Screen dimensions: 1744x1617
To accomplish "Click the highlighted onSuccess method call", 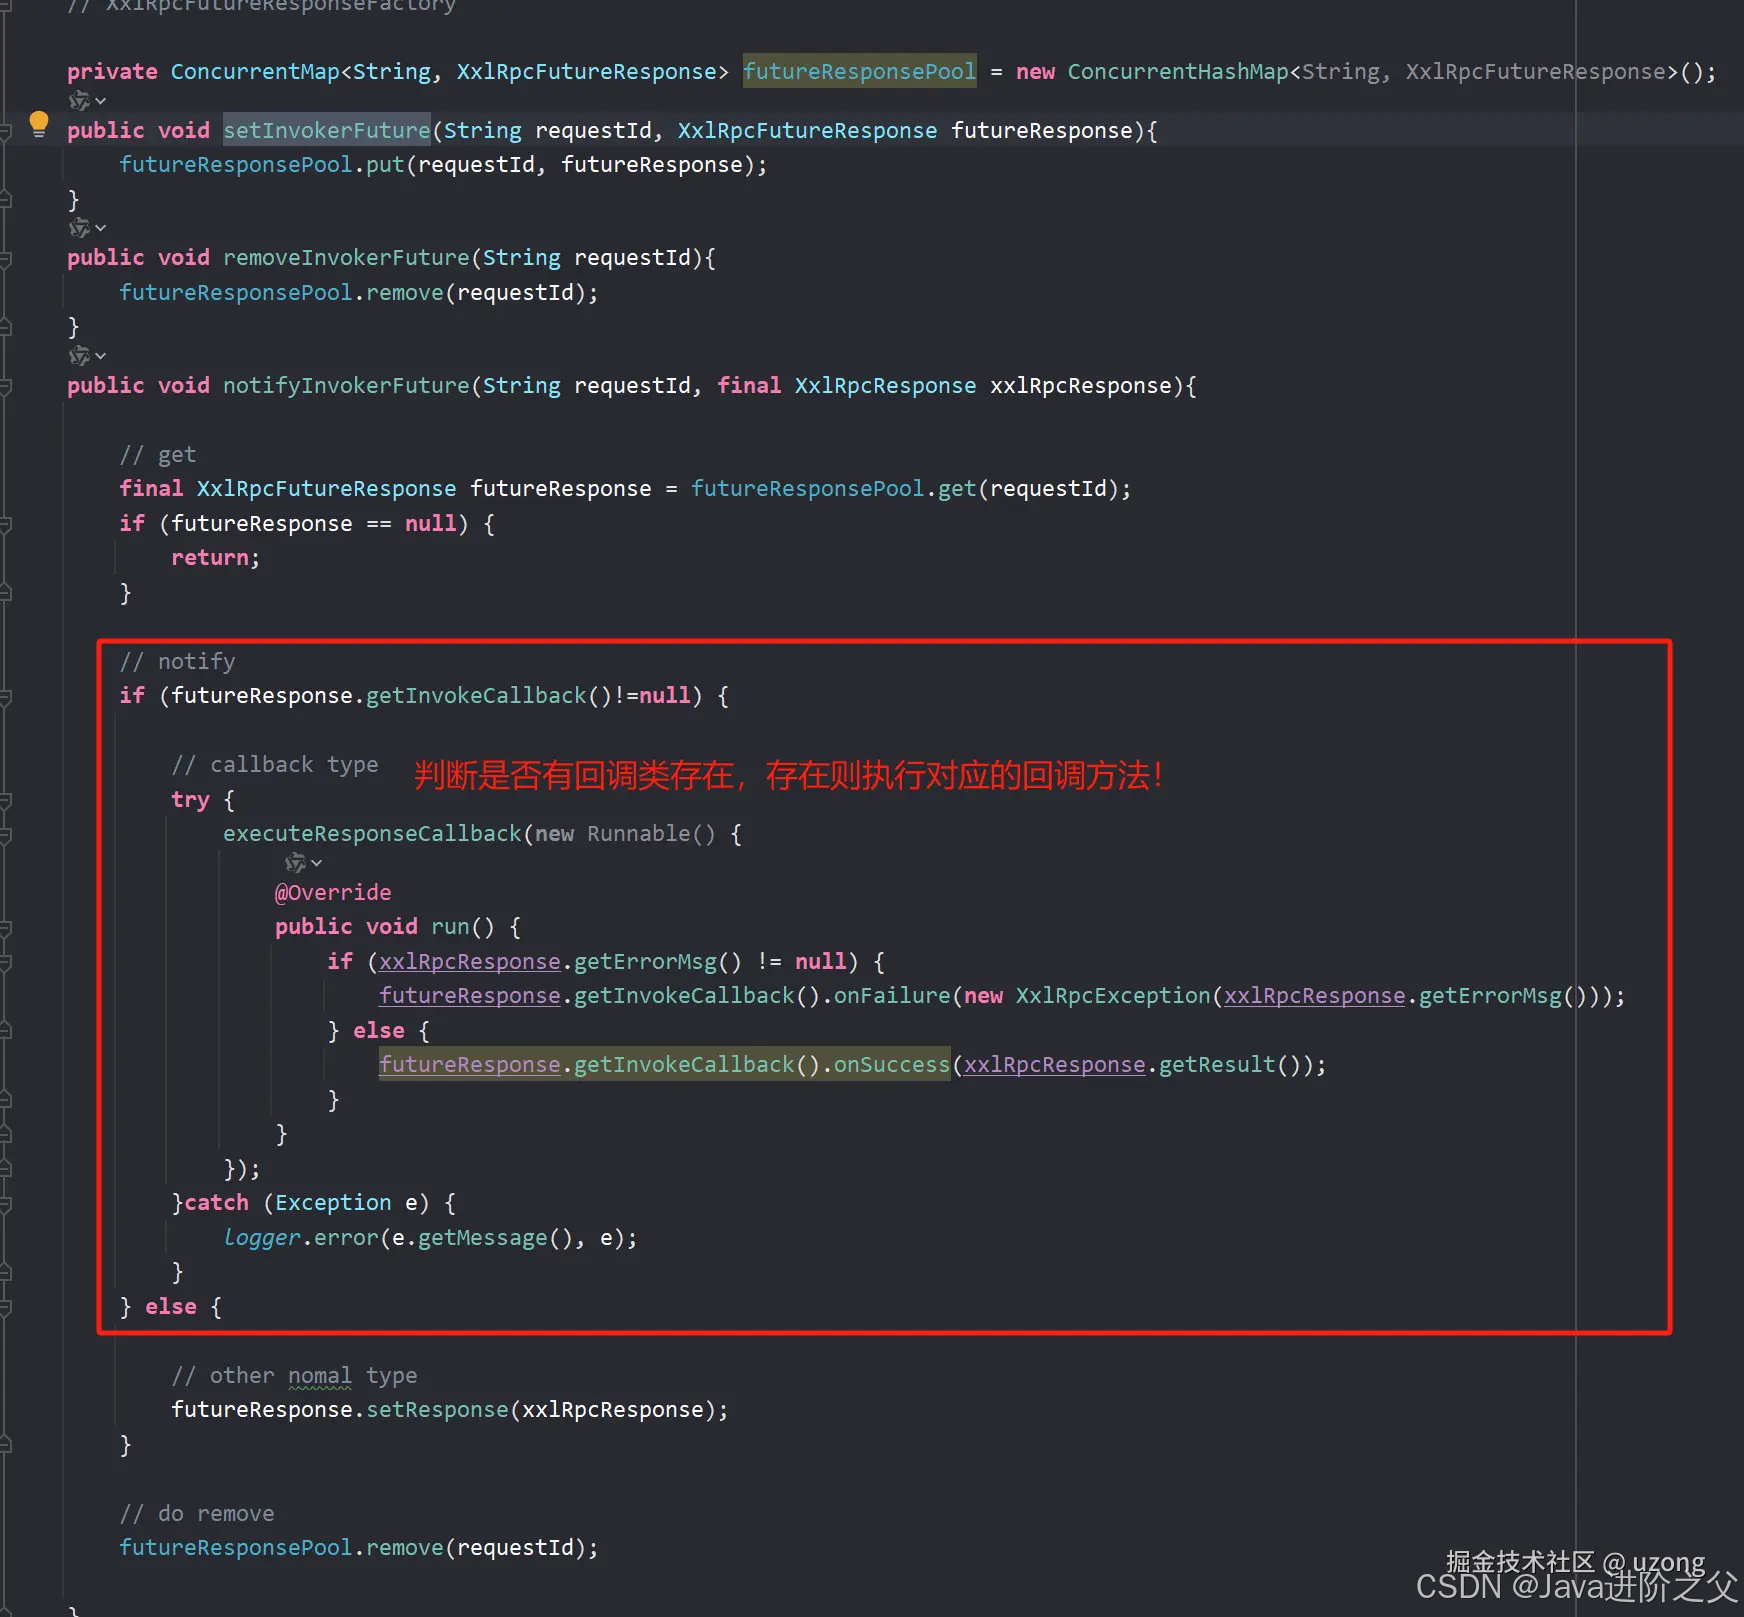I will (x=892, y=1064).
